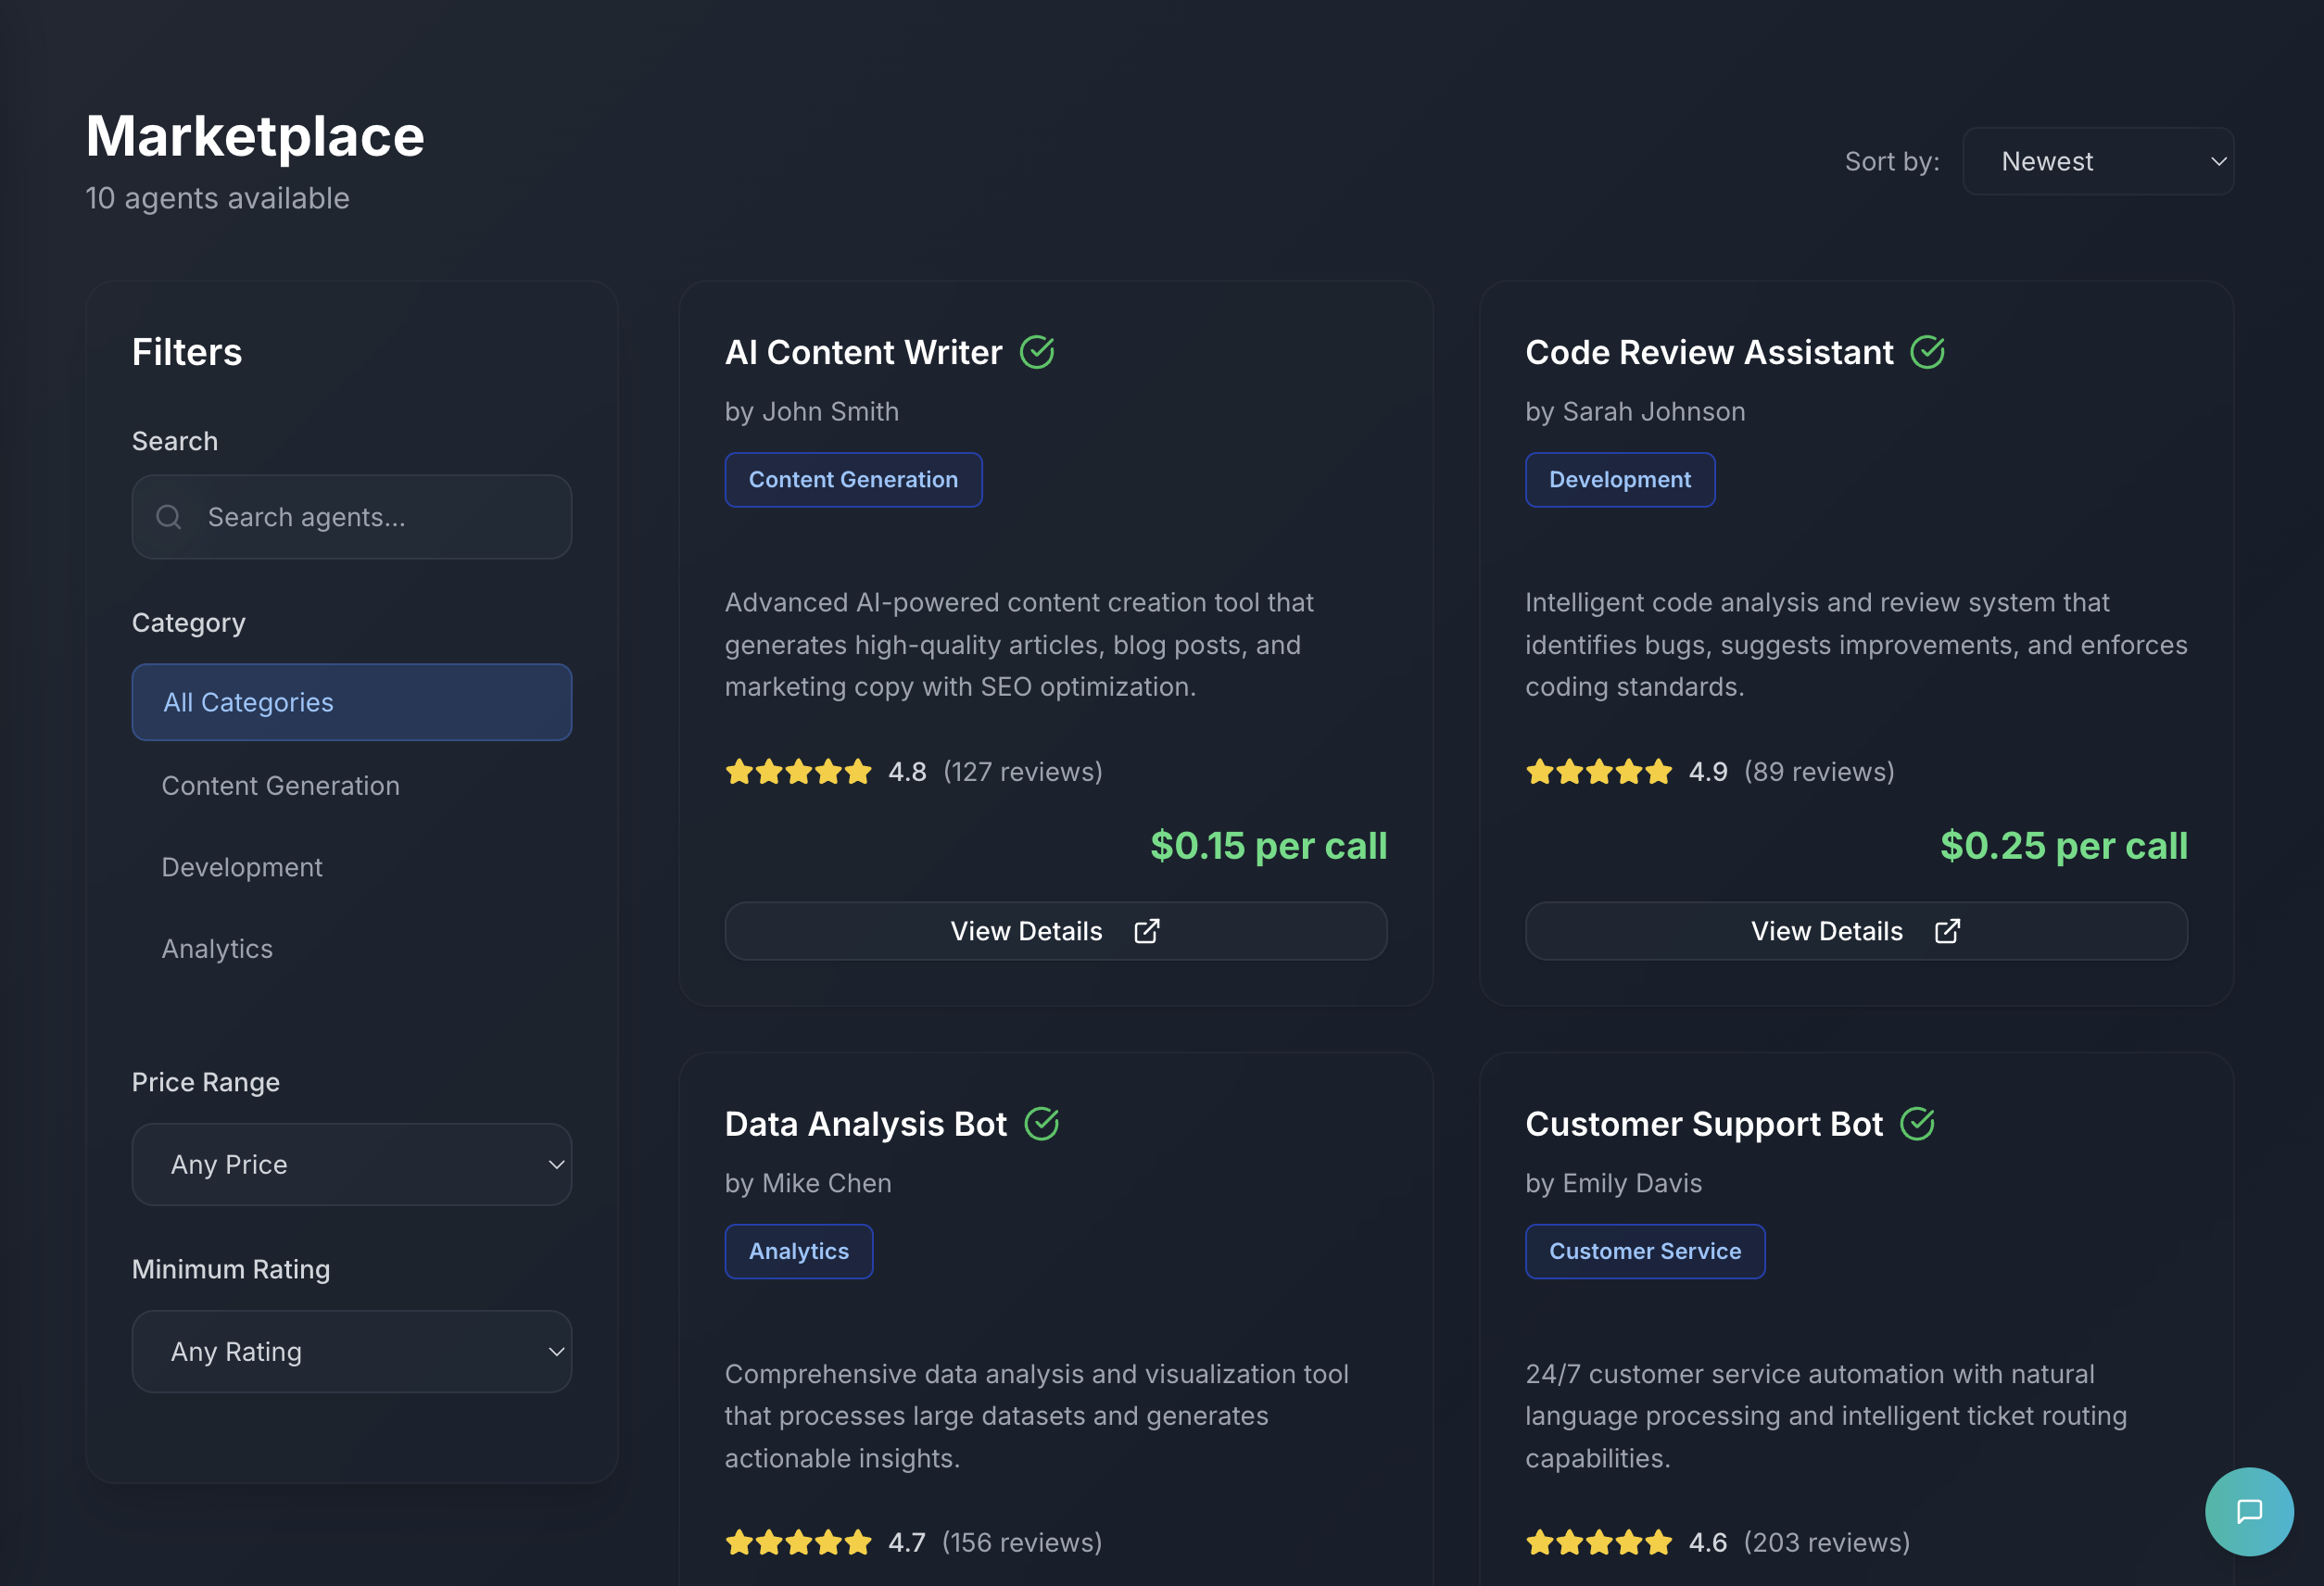Image resolution: width=2324 pixels, height=1586 pixels.
Task: Filter by Content Generation category
Action: coord(281,786)
